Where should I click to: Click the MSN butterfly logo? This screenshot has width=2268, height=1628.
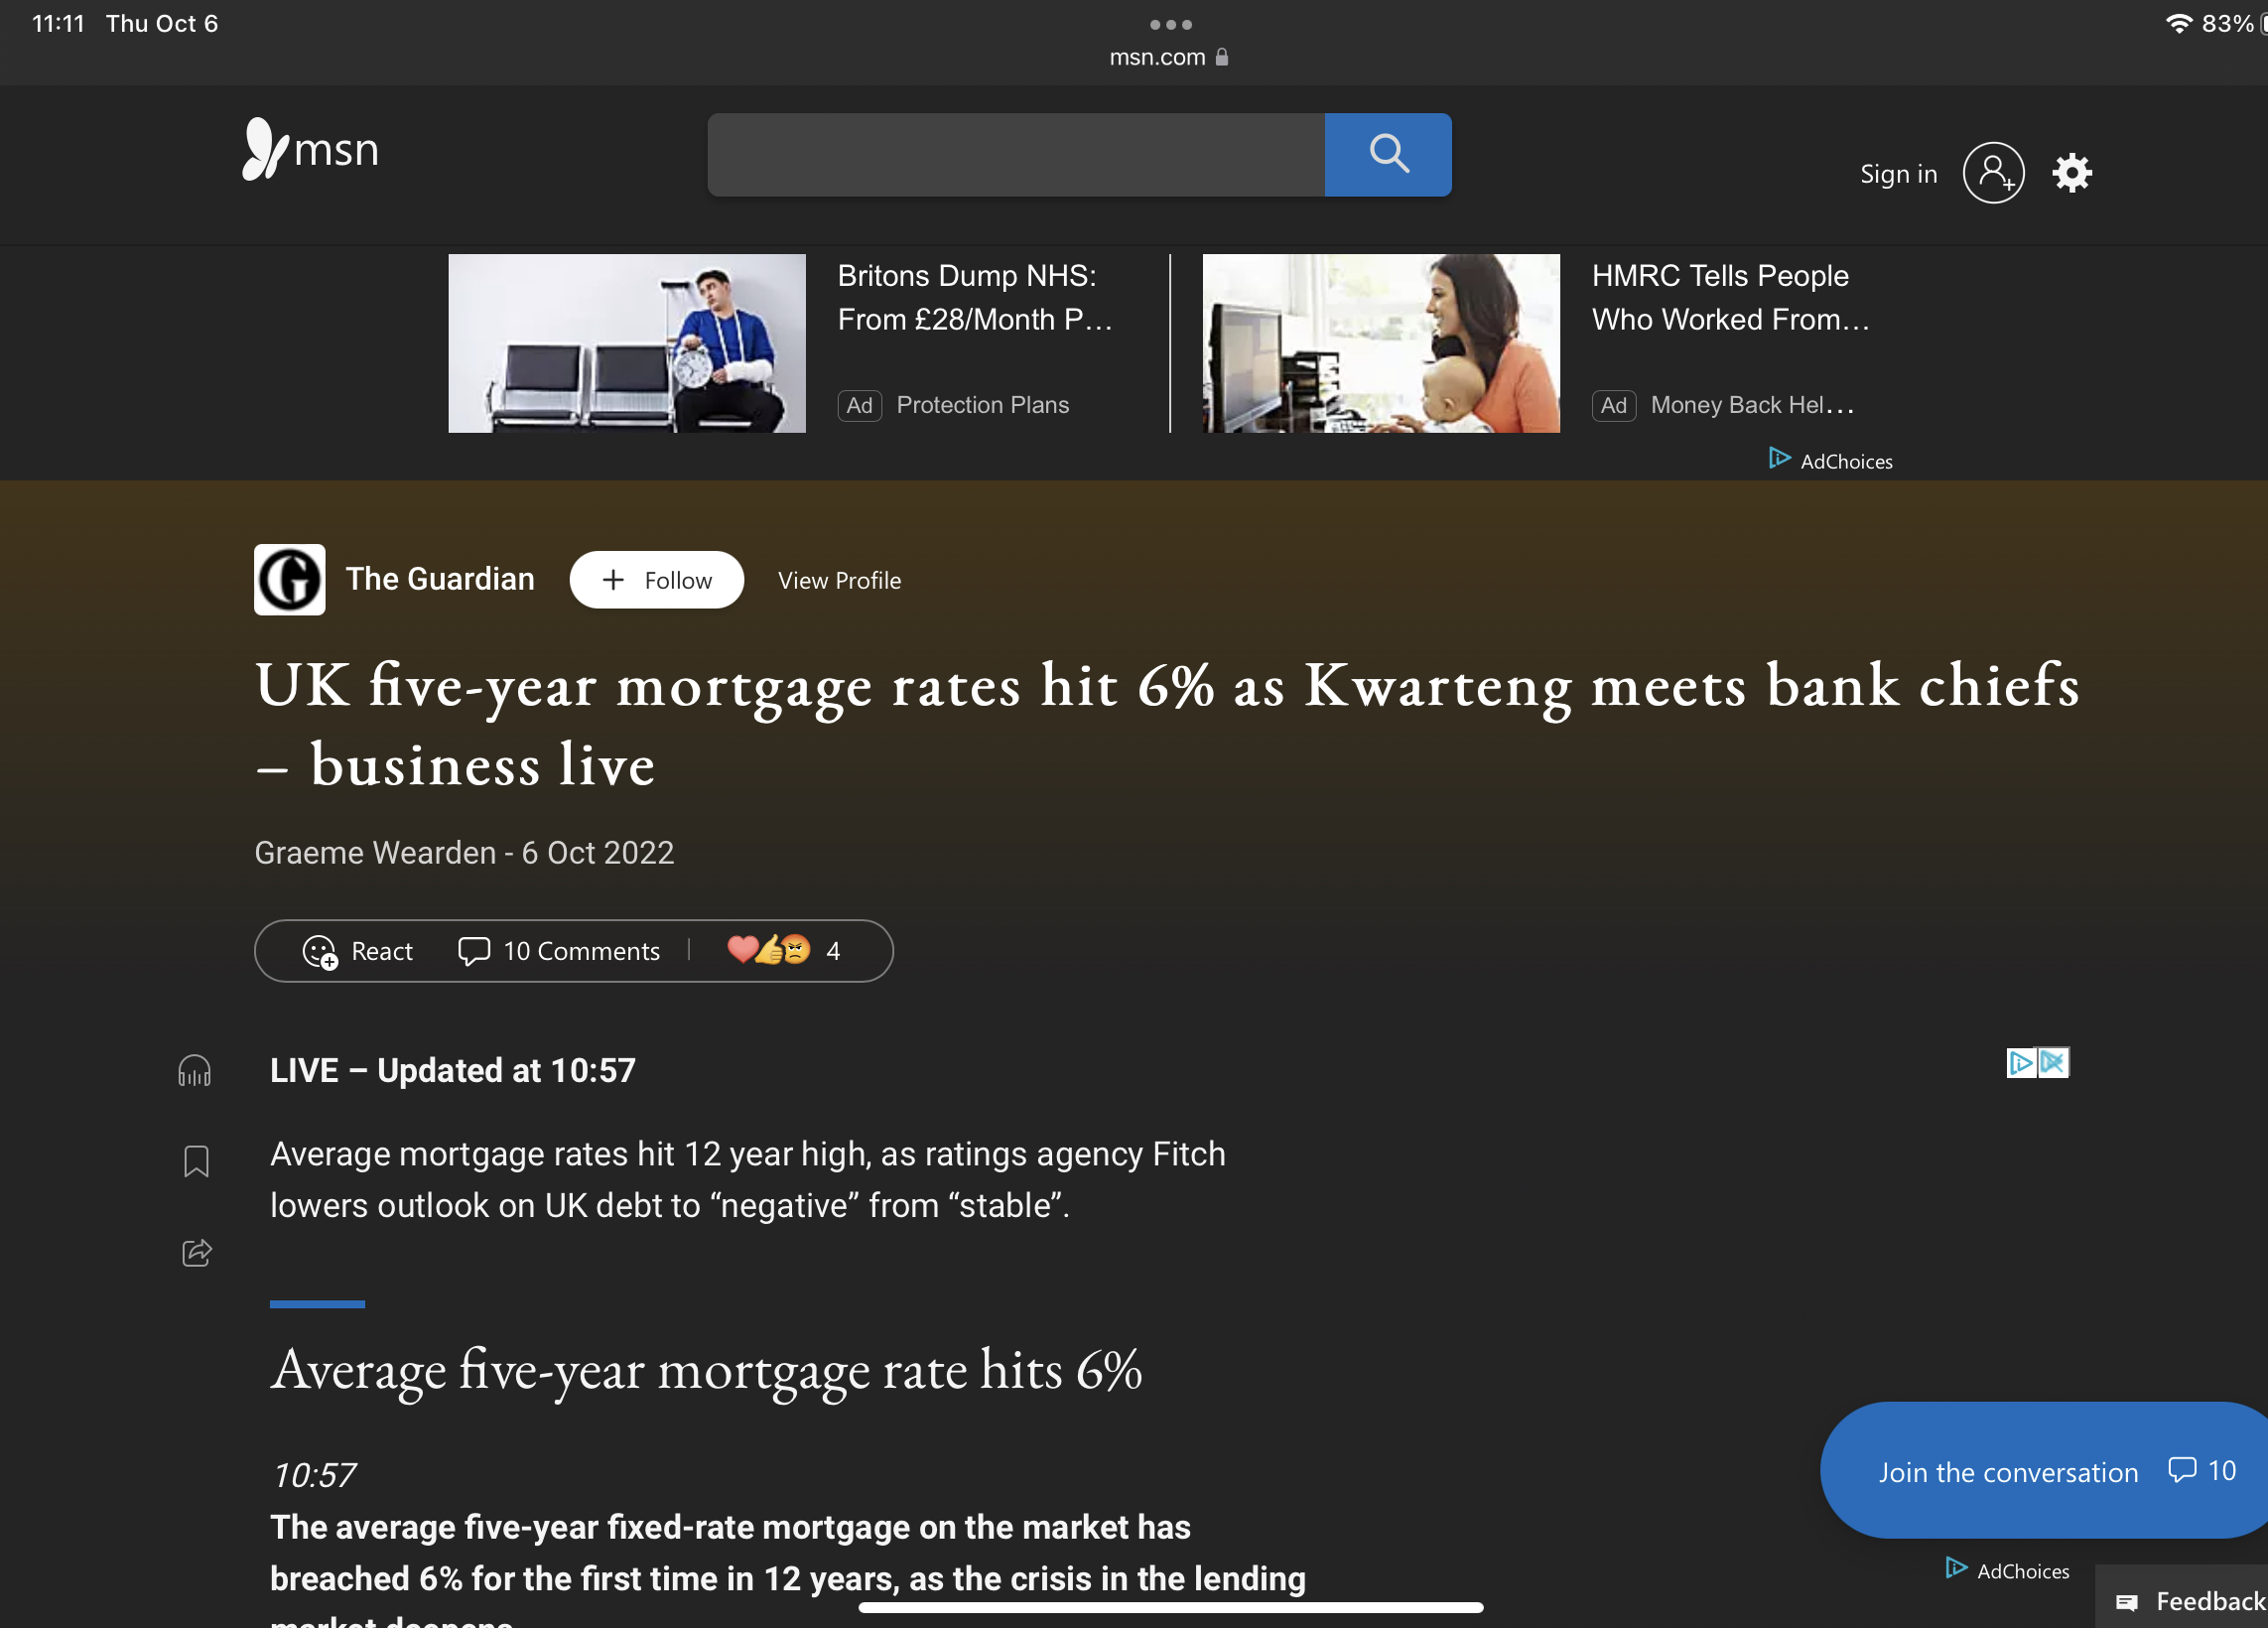point(310,149)
